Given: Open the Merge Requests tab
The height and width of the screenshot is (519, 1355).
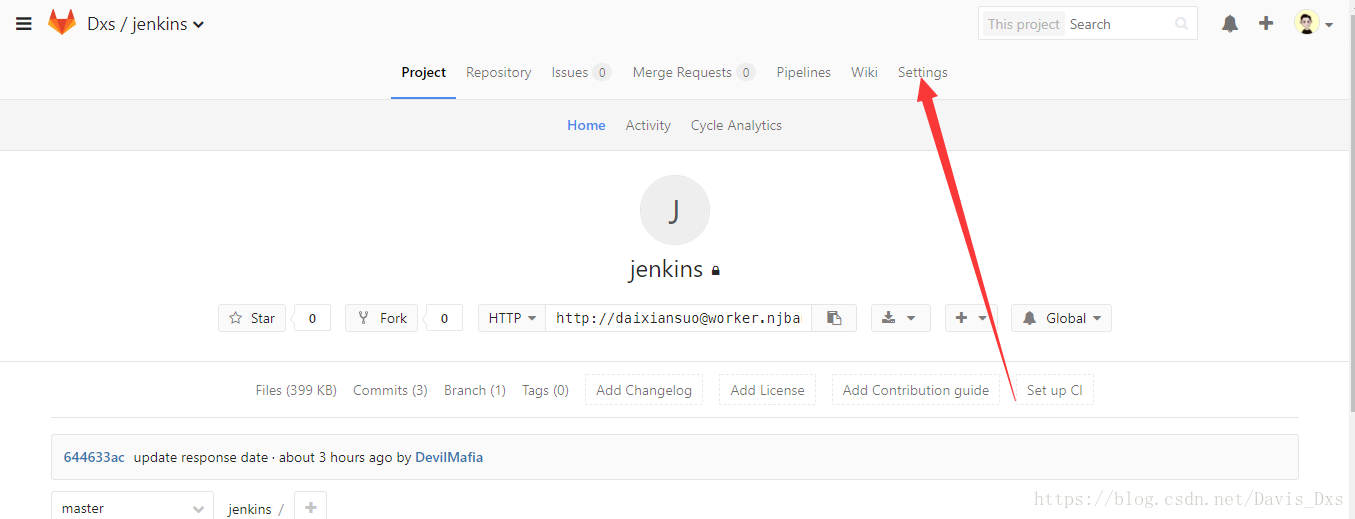Looking at the screenshot, I should pos(693,72).
